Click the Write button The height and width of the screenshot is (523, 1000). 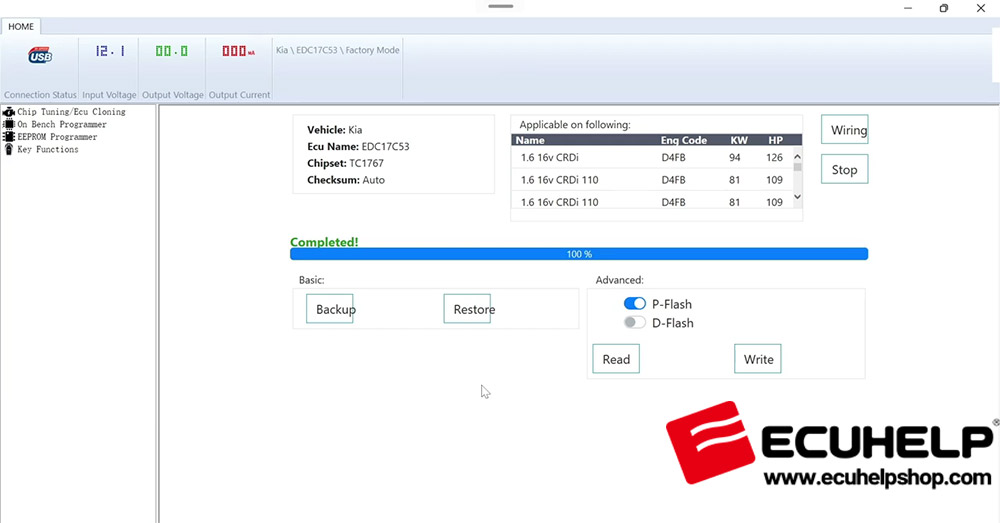(758, 358)
